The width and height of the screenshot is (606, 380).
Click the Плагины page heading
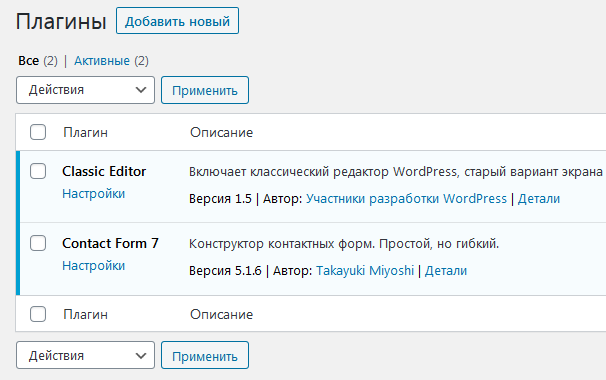point(61,22)
